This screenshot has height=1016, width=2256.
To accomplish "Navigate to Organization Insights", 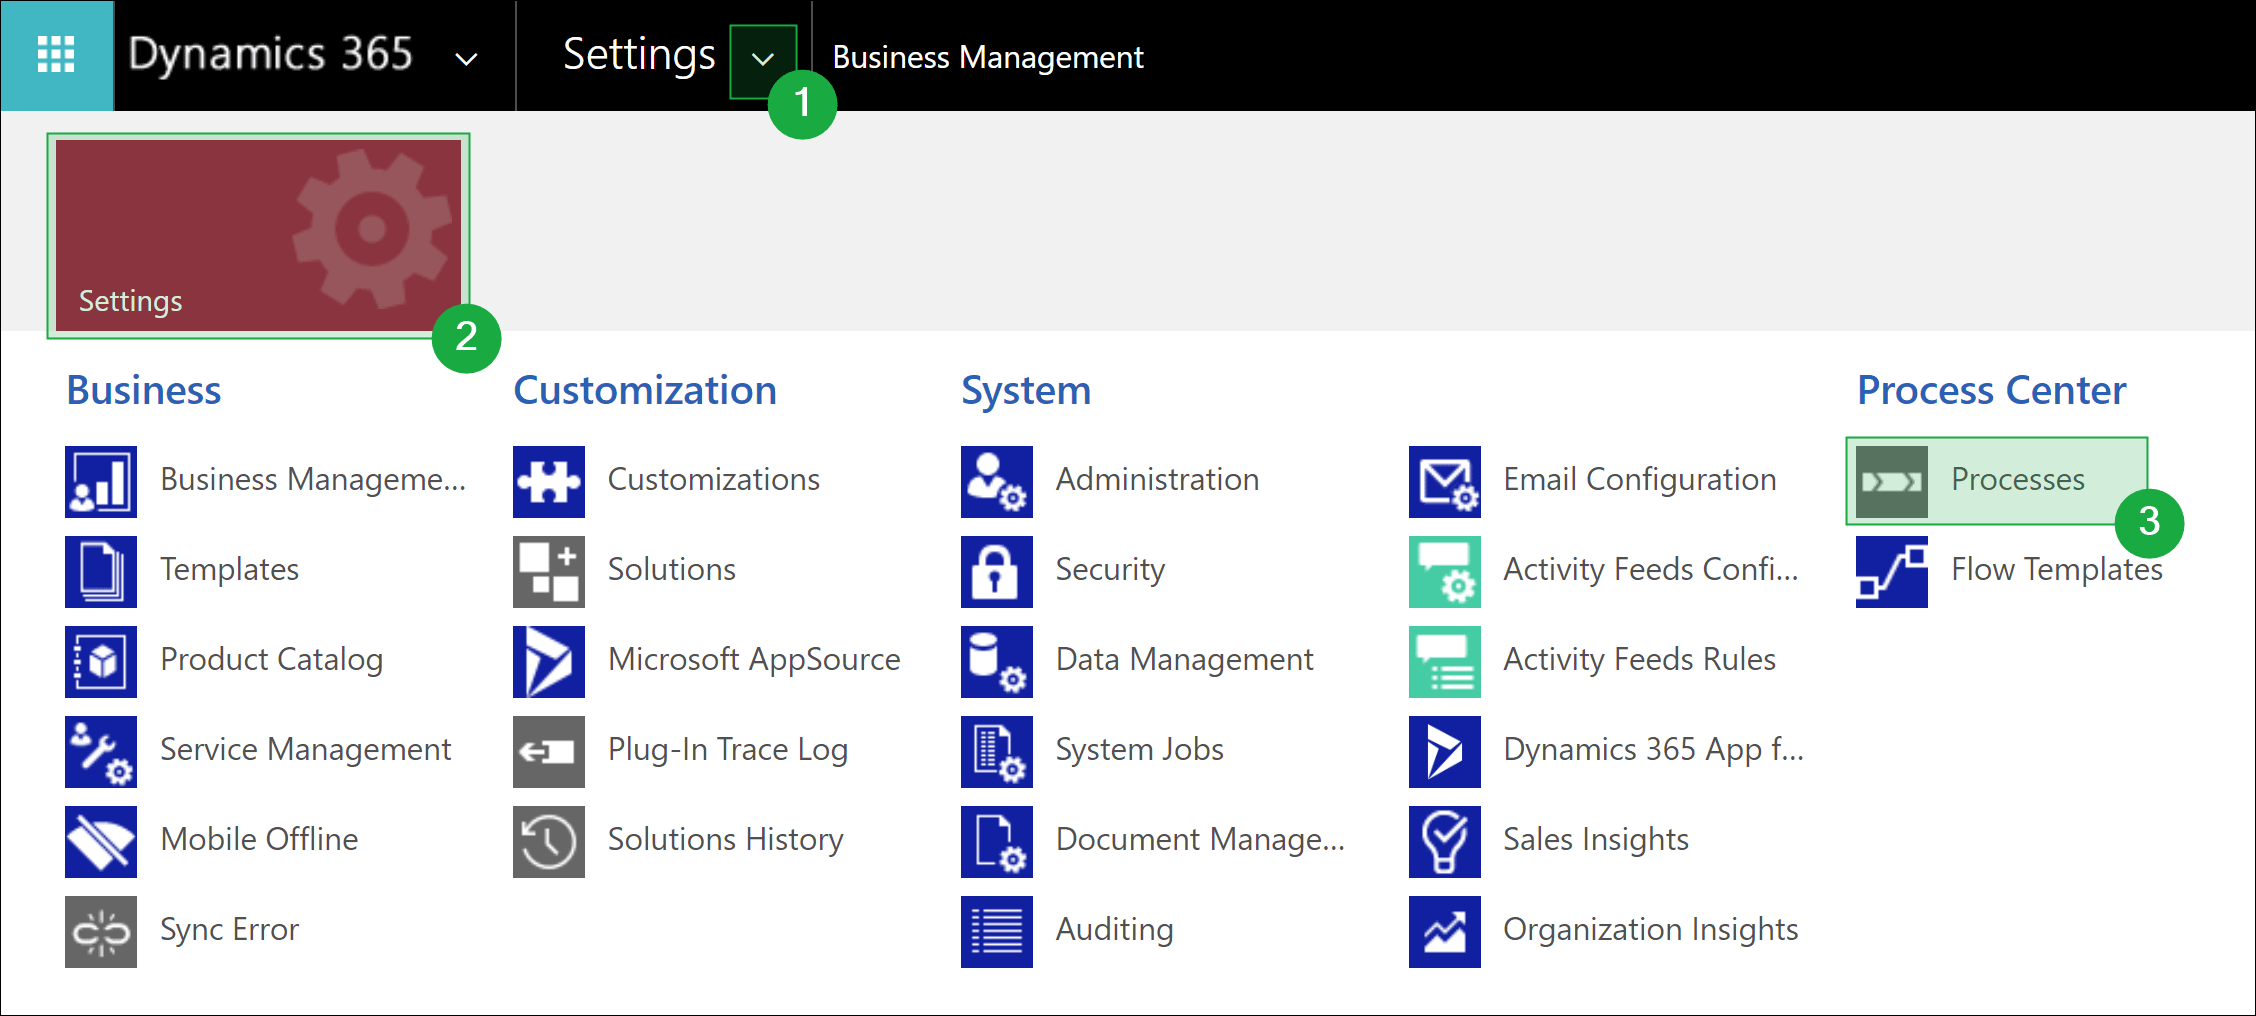I will [1651, 930].
